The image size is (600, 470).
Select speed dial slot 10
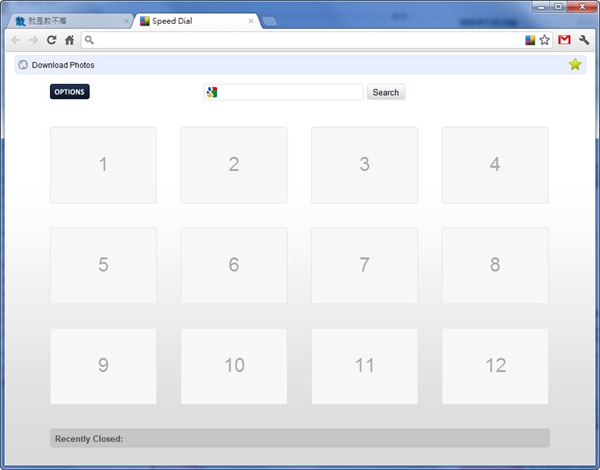coord(234,366)
